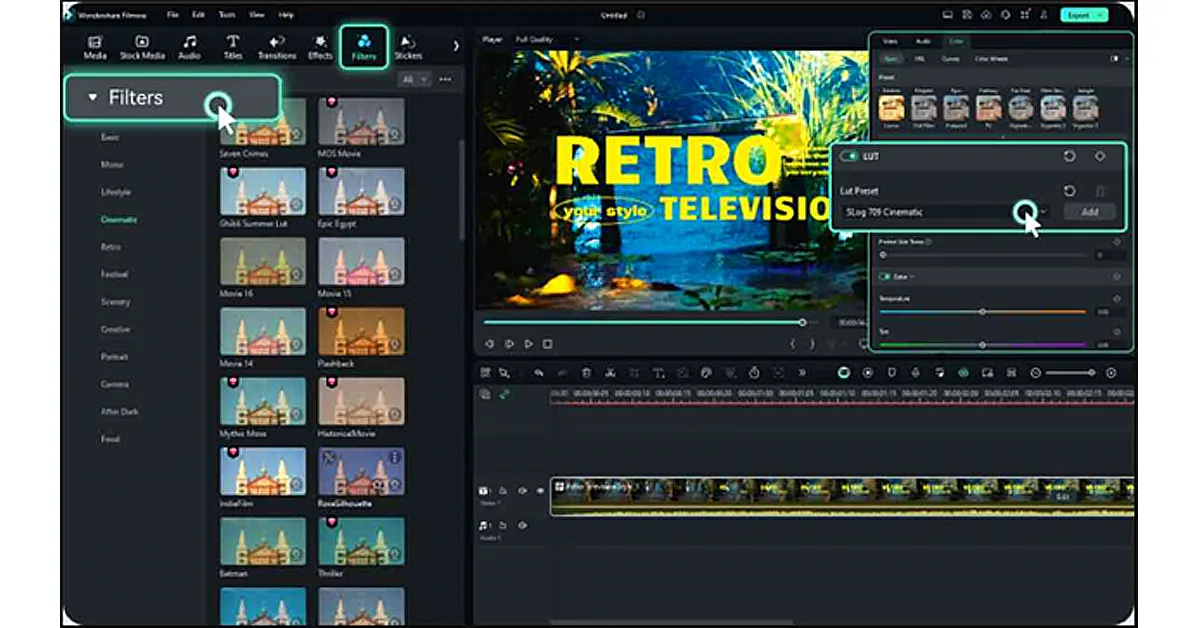The height and width of the screenshot is (628, 1200).
Task: Lock the Audio 1 track
Action: click(x=504, y=525)
